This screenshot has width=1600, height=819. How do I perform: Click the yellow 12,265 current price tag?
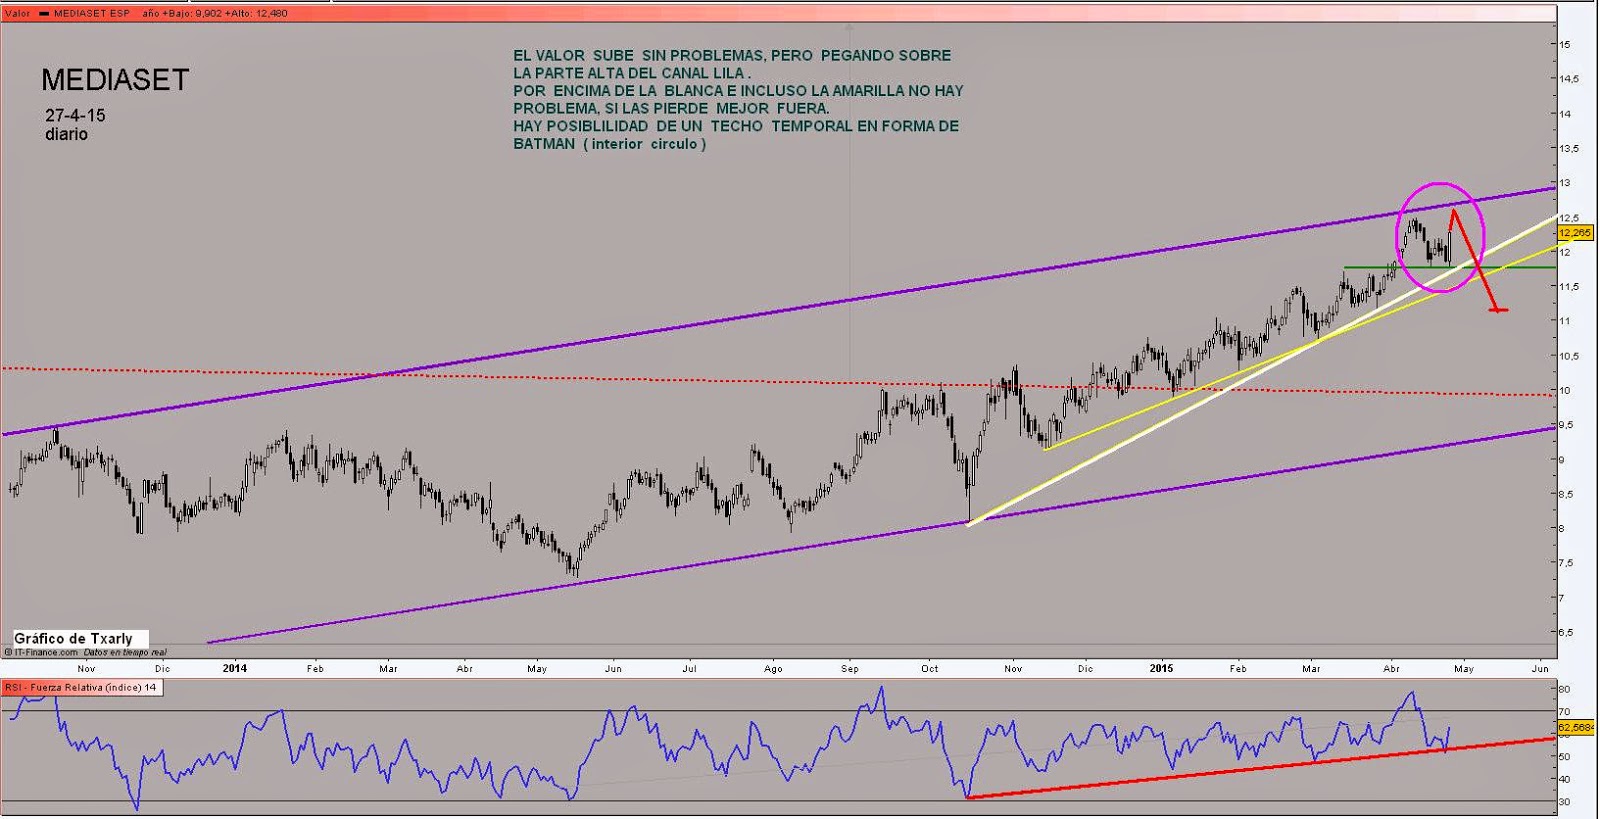(x=1575, y=232)
